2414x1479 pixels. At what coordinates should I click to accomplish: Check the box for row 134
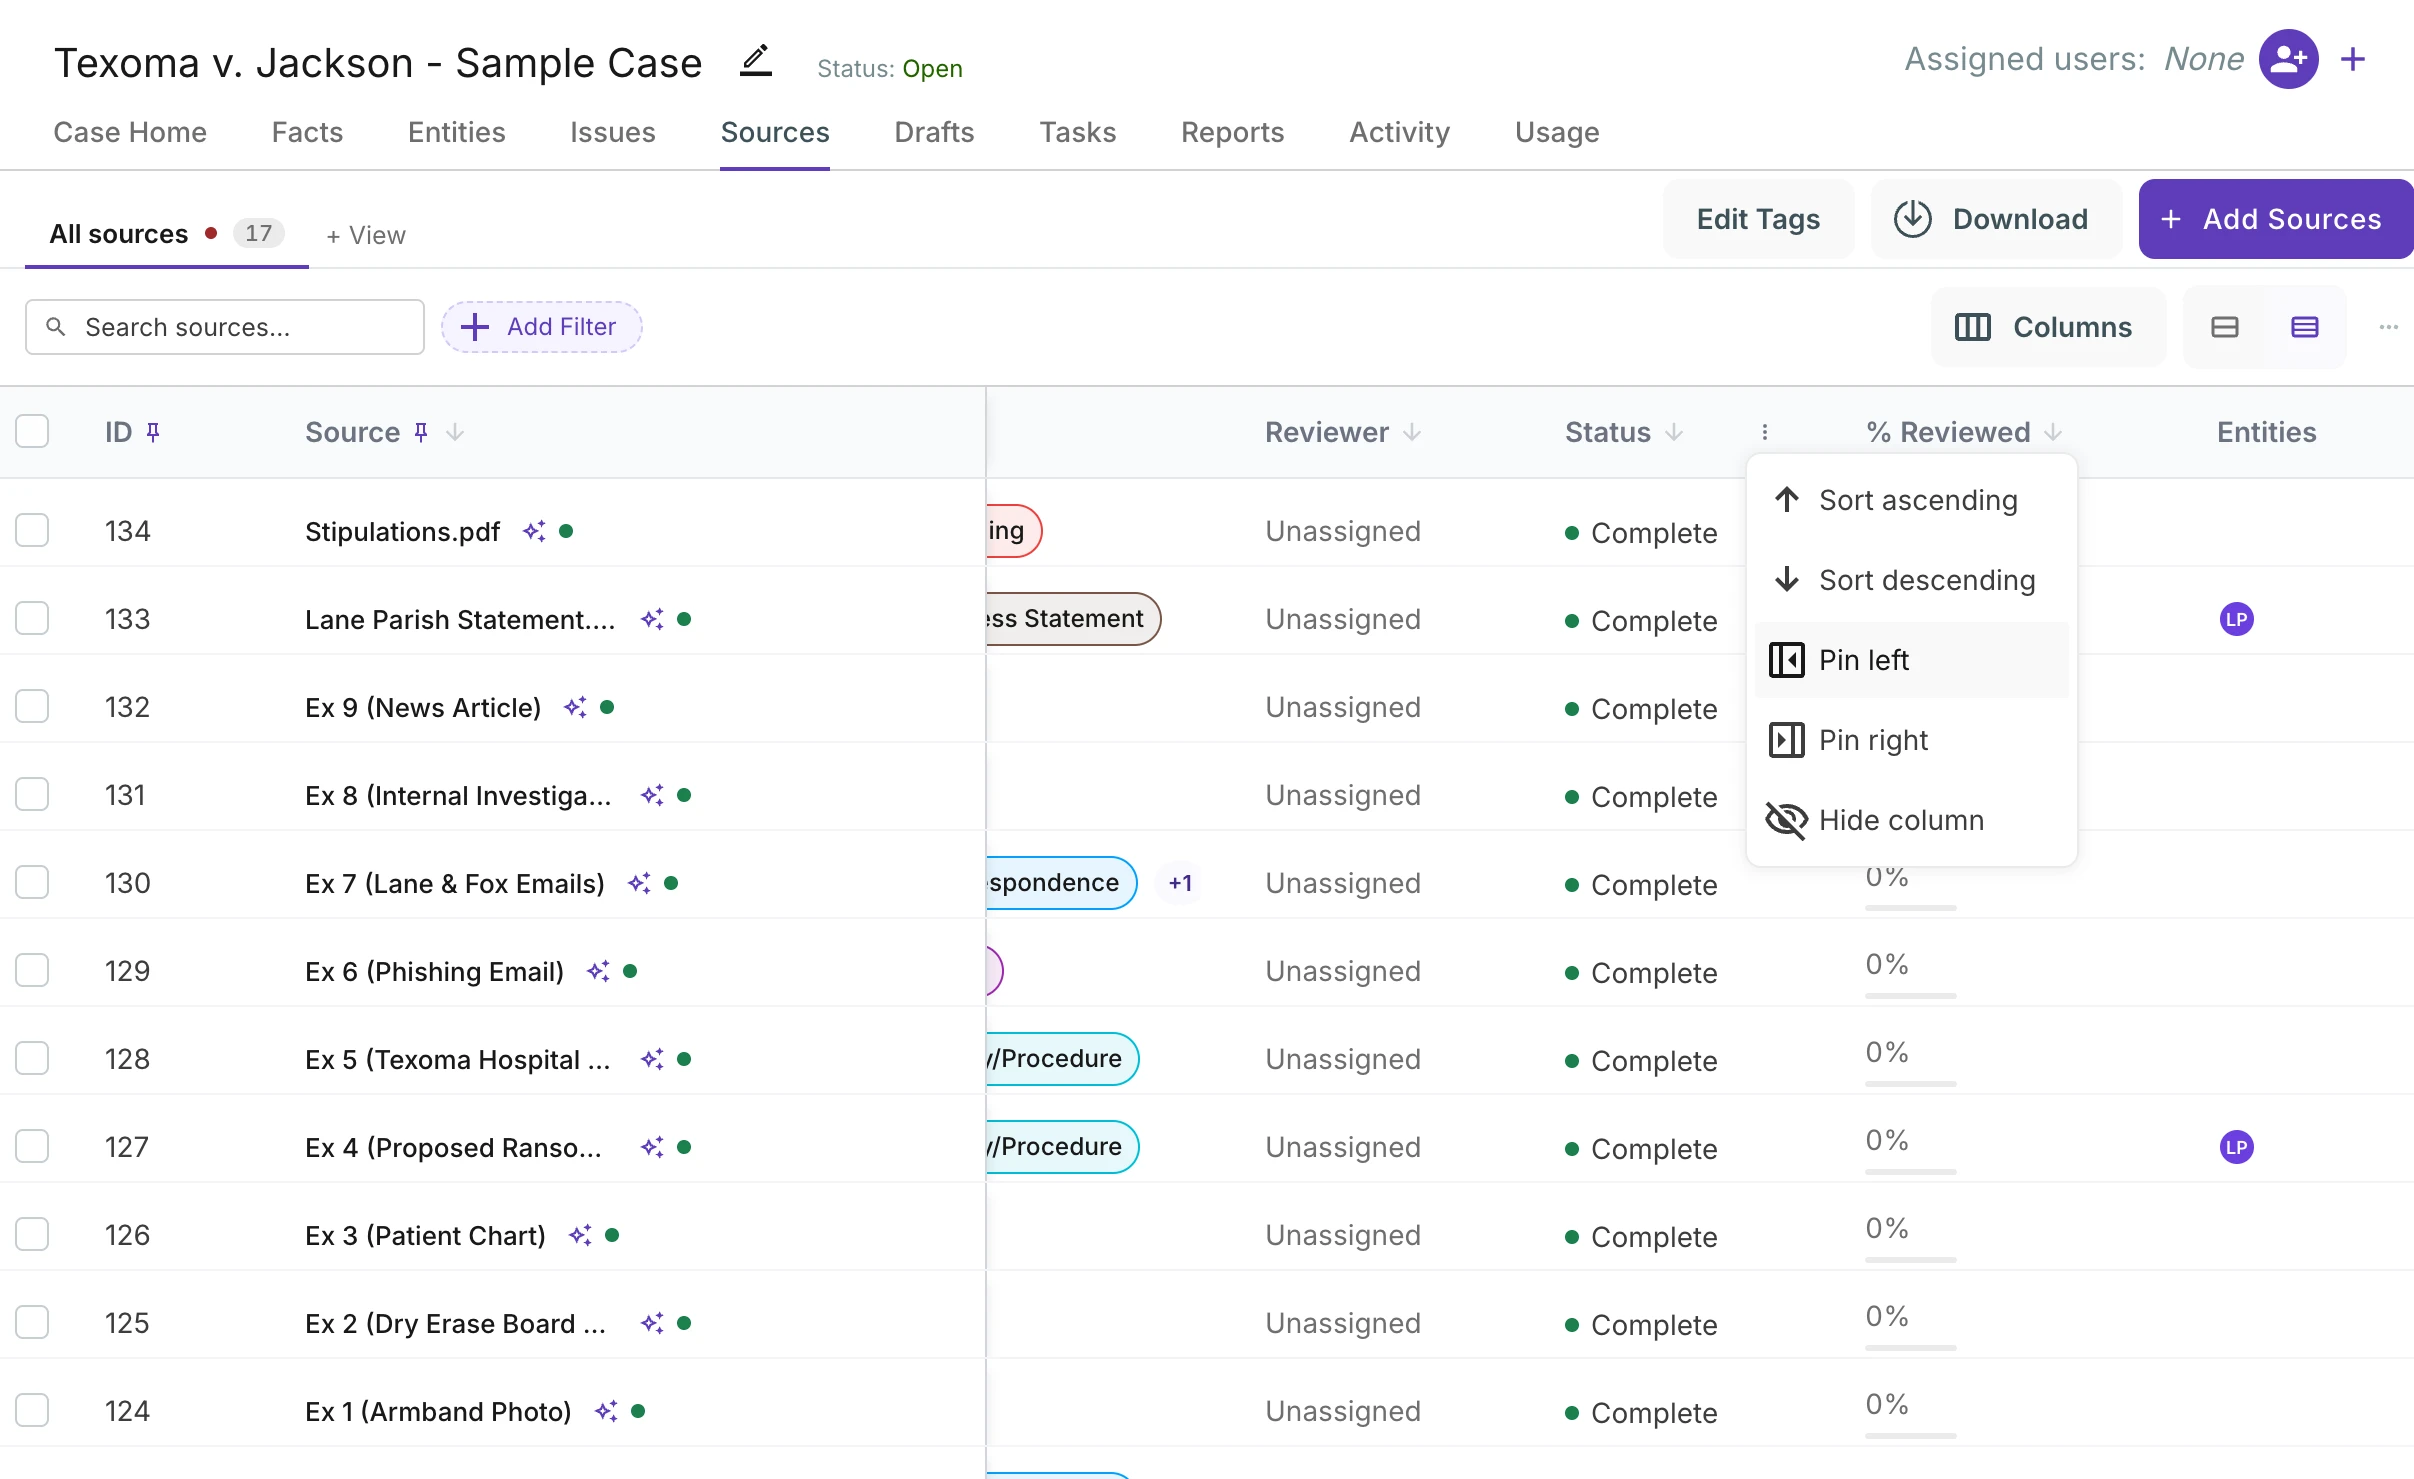point(32,530)
